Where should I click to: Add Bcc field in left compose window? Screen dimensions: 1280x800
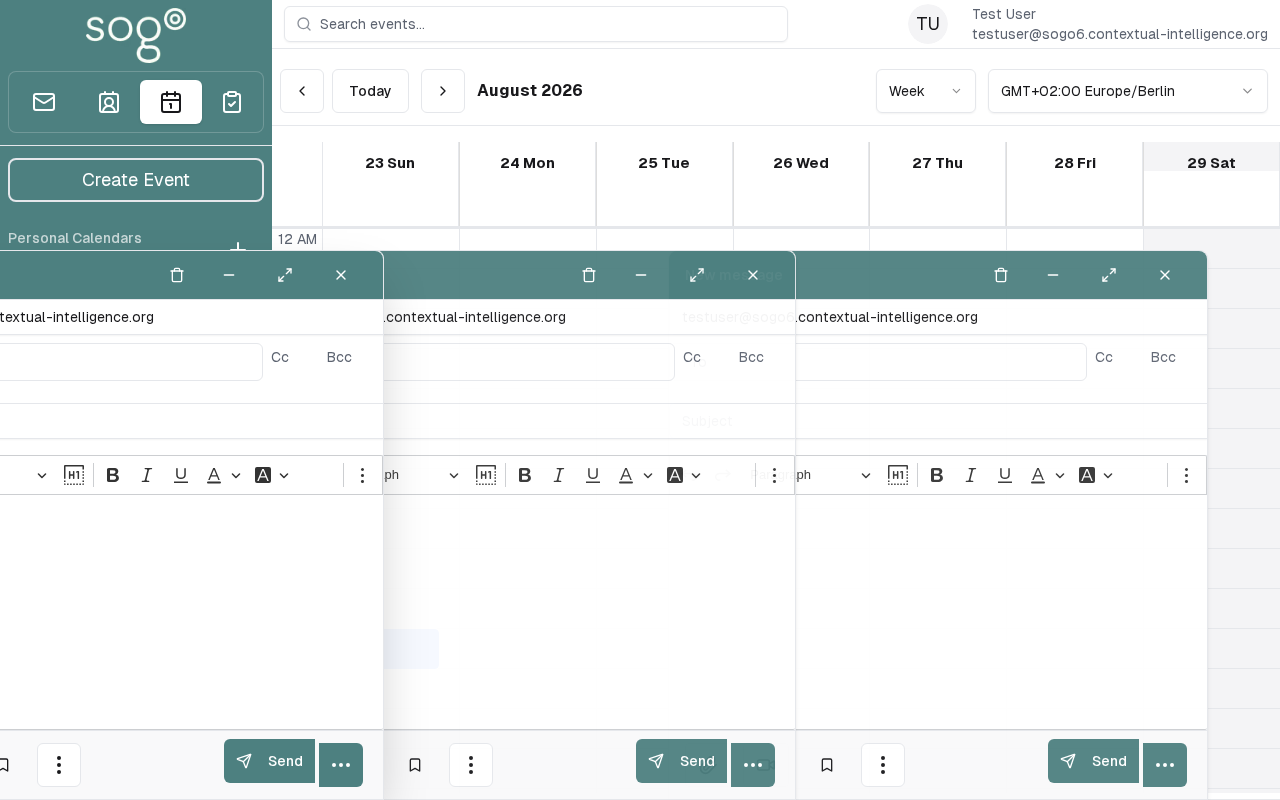[339, 357]
